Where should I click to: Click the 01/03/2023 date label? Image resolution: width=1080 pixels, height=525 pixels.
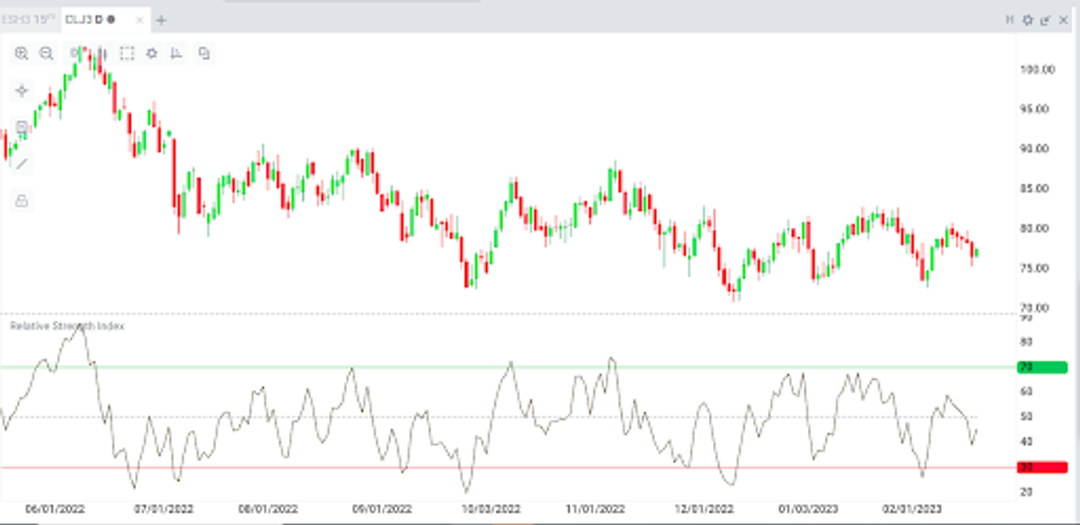(x=809, y=509)
